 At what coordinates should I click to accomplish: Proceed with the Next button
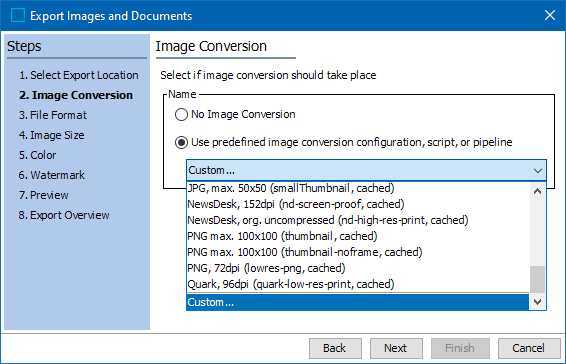coord(396,348)
